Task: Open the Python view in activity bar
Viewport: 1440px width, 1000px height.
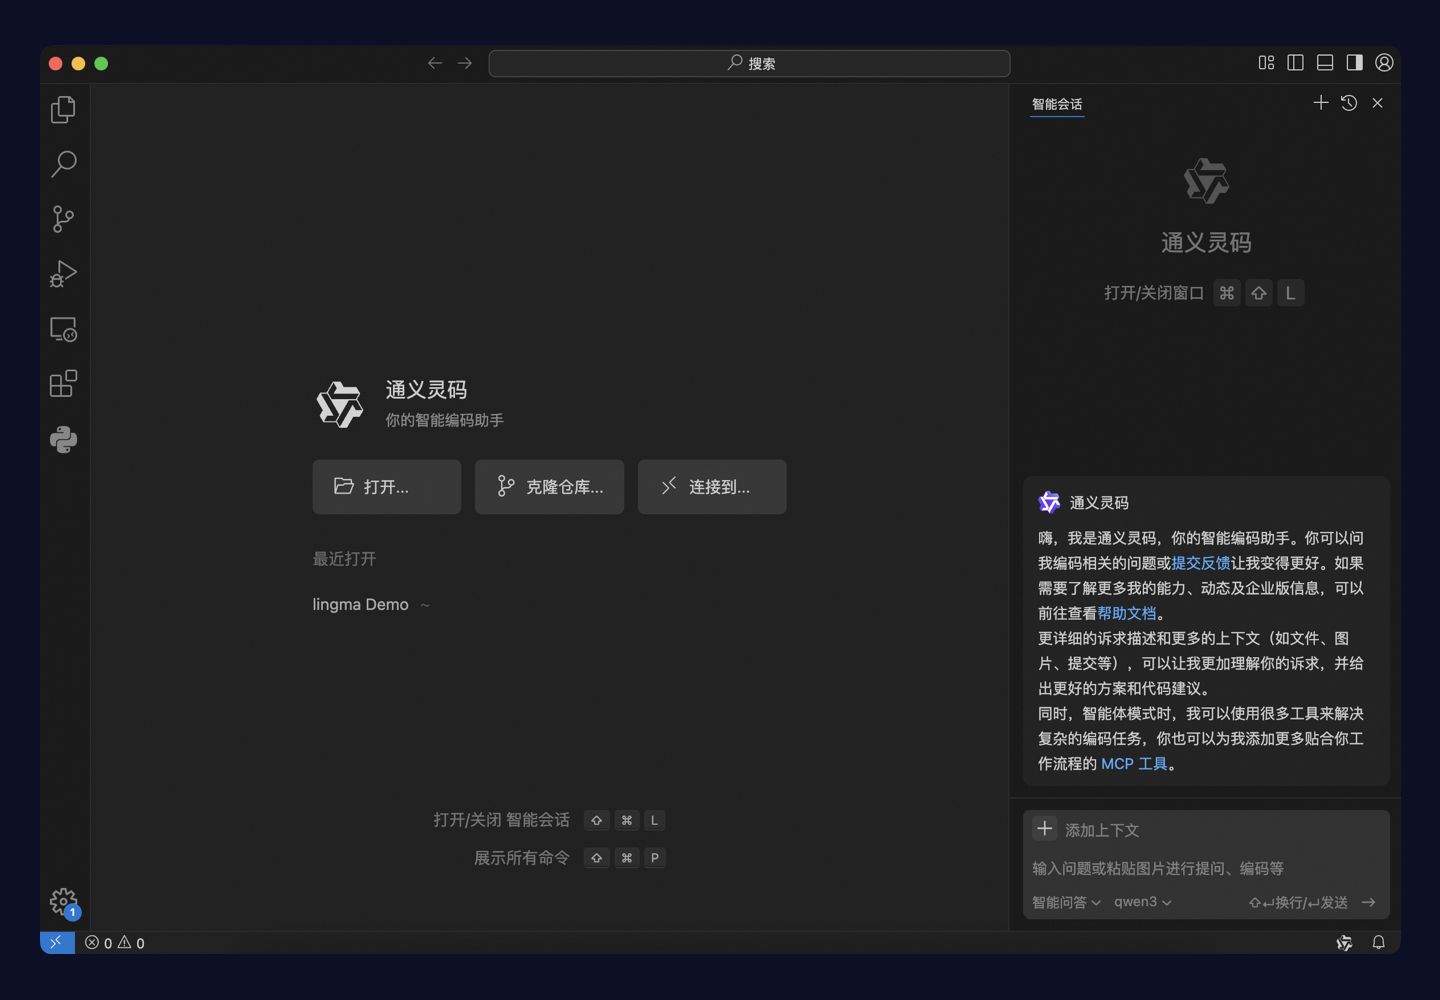Action: [x=64, y=439]
